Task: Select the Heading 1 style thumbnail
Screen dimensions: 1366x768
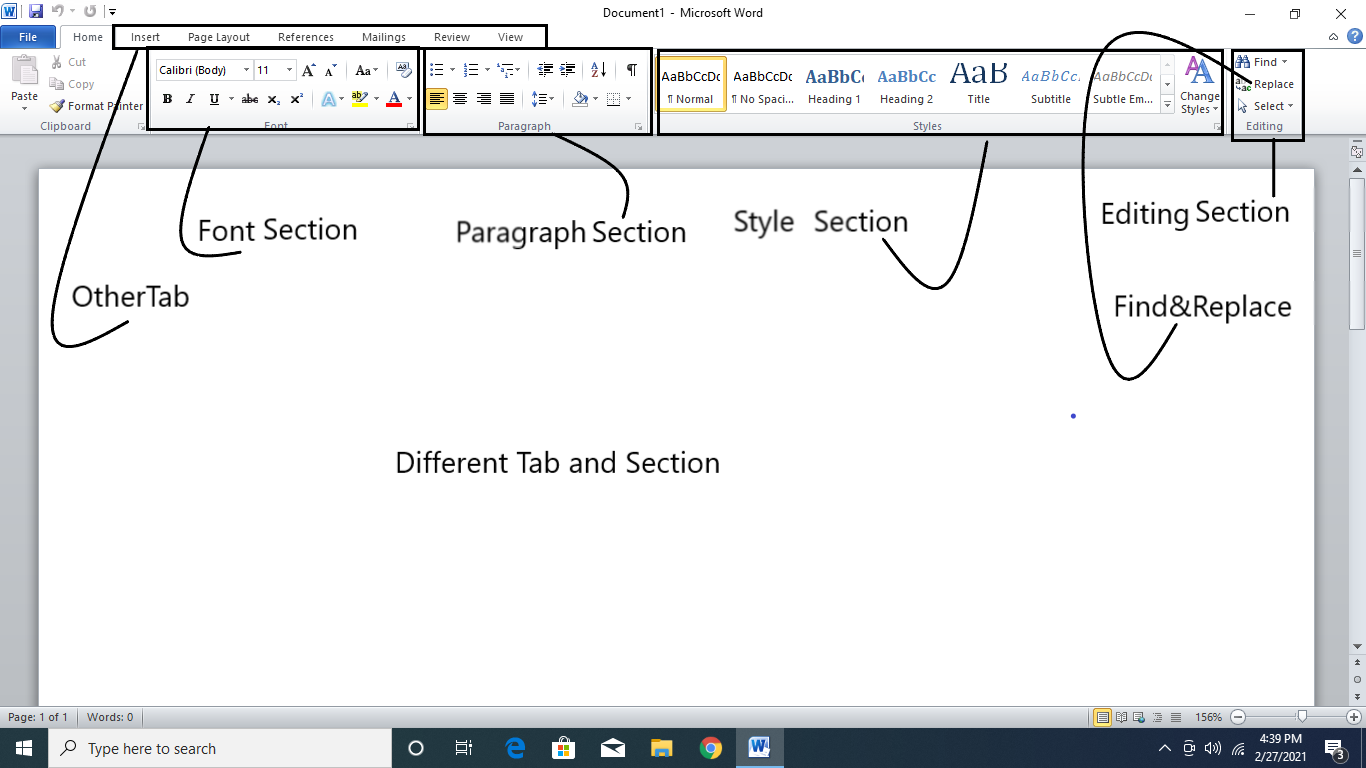Action: click(x=834, y=85)
